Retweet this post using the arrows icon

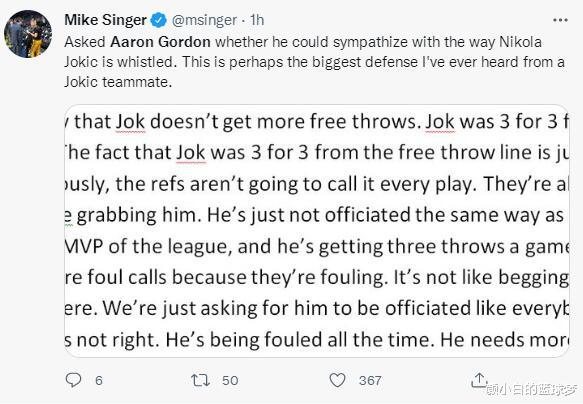[x=200, y=380]
